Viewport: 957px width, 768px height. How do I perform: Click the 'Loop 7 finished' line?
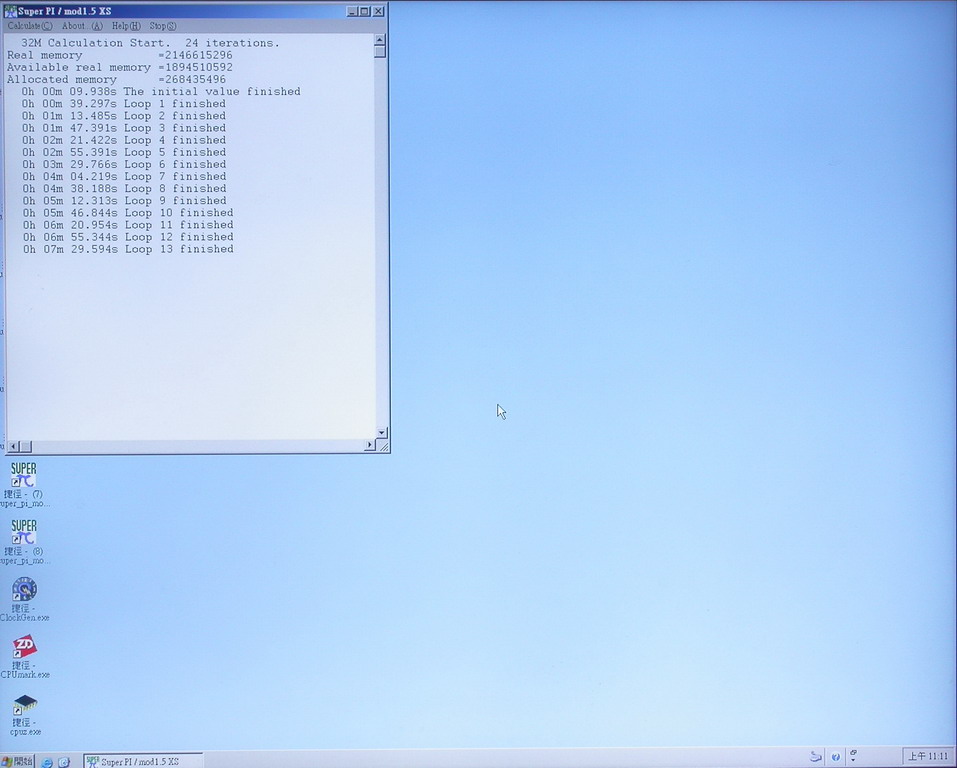pos(124,176)
